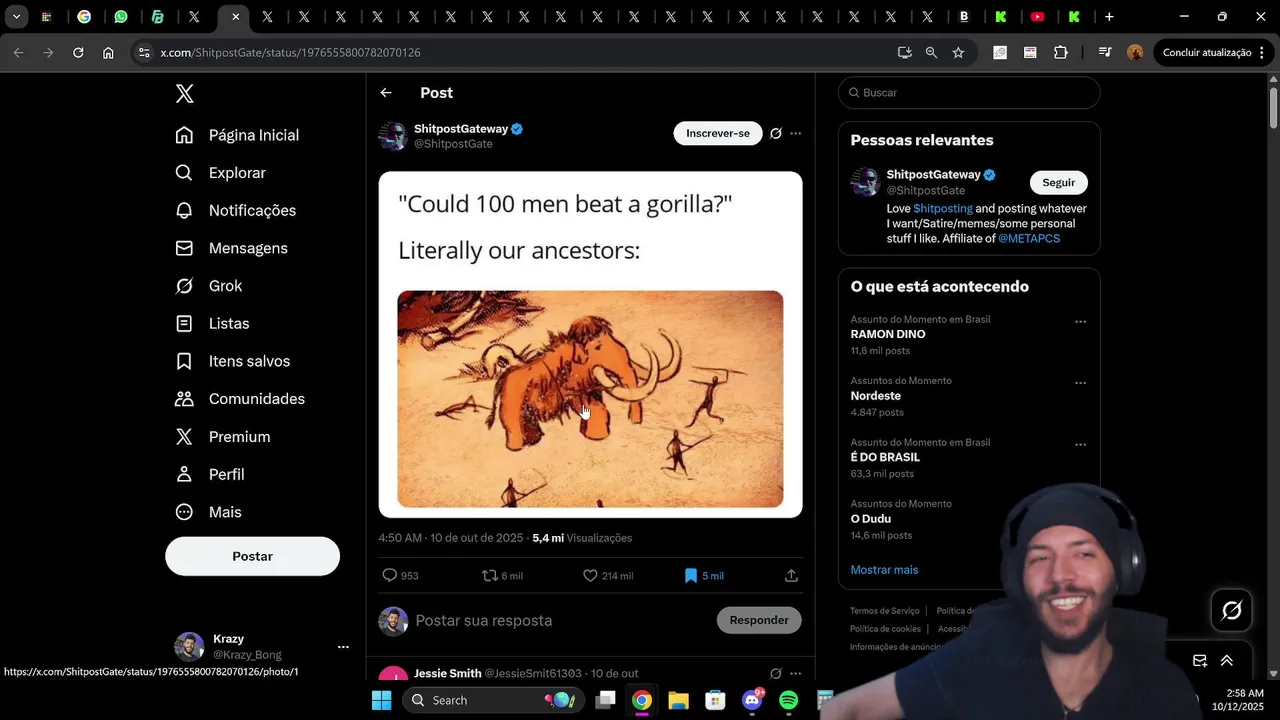Like the post heart icon

pyautogui.click(x=590, y=575)
